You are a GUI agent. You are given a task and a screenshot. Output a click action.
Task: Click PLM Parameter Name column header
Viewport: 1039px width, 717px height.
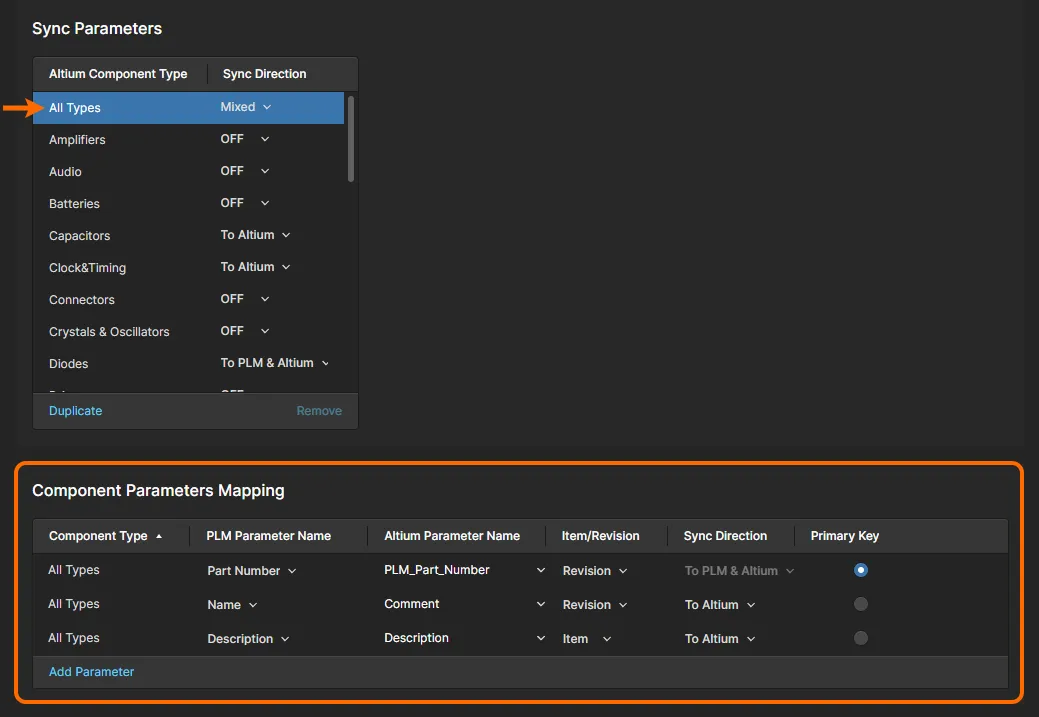268,536
